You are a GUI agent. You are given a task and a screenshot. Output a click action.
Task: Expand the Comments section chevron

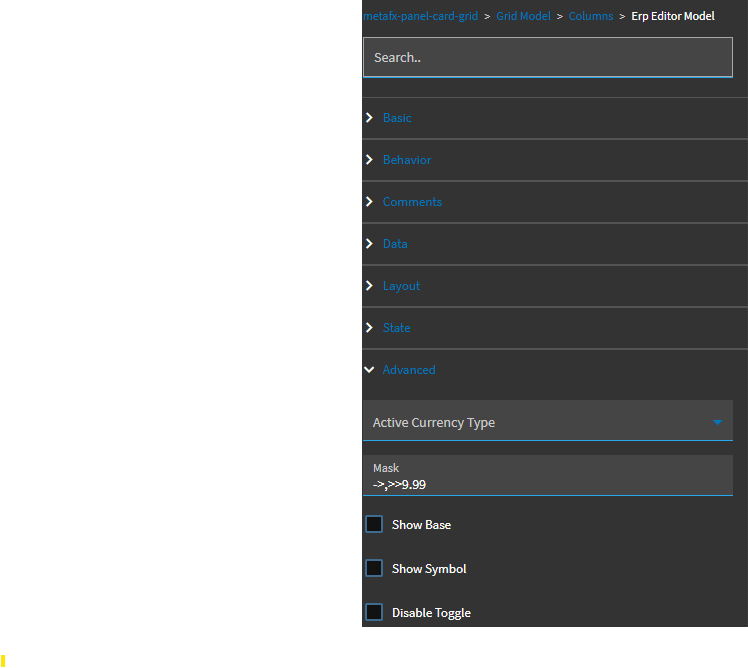(x=369, y=202)
